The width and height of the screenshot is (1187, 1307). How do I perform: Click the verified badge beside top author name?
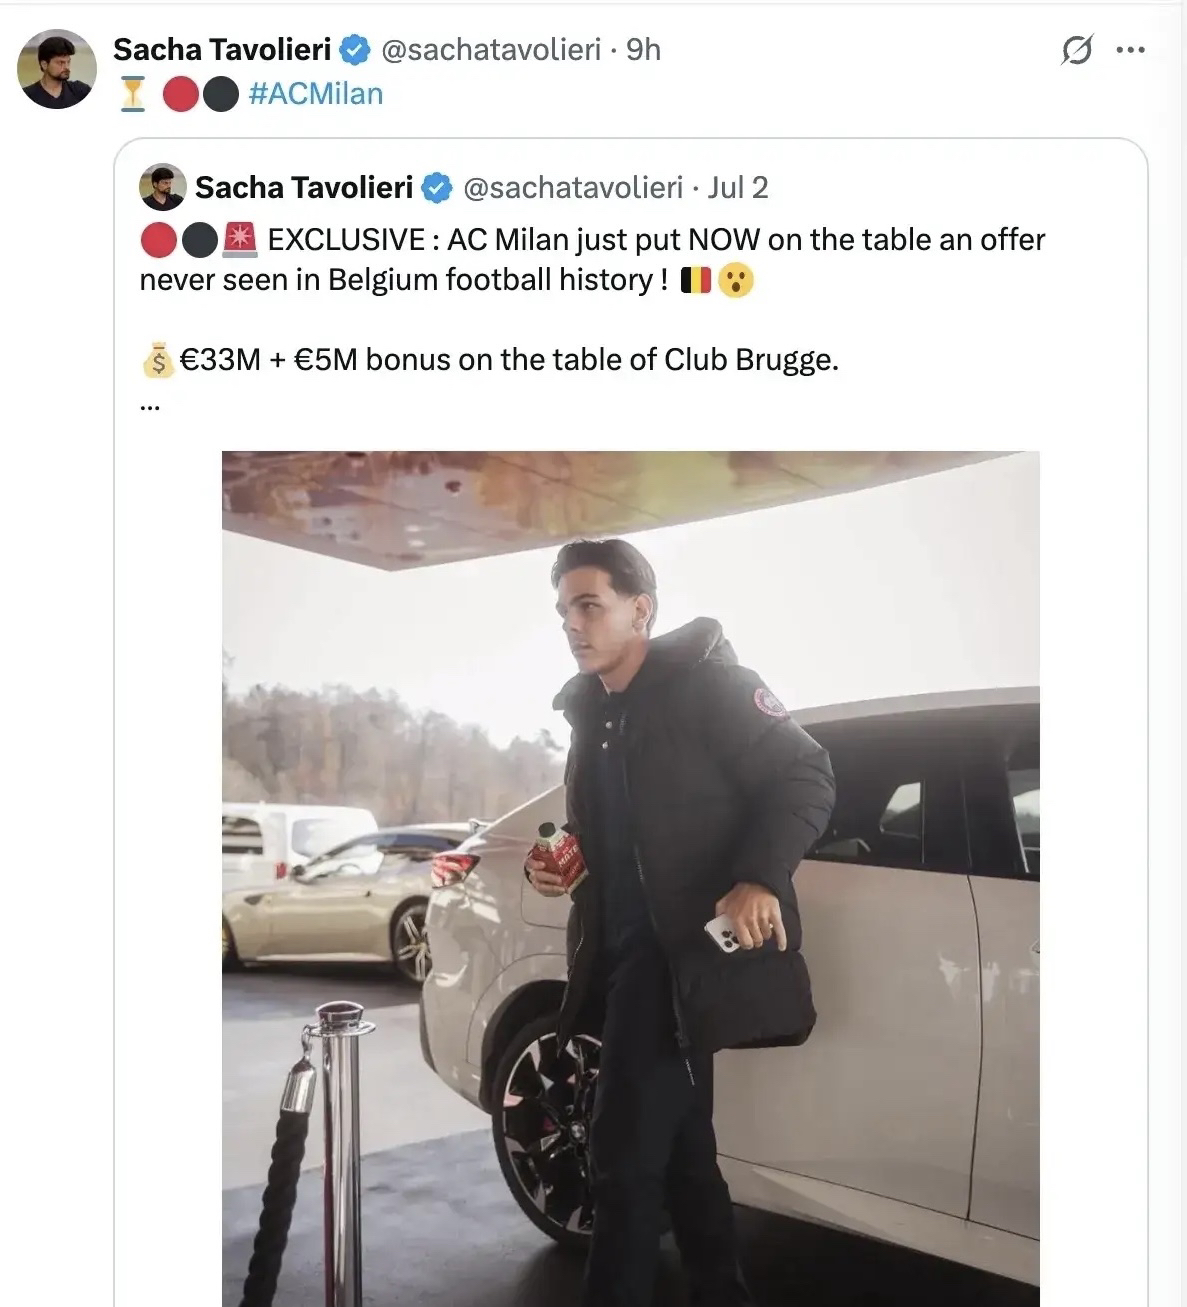pyautogui.click(x=355, y=49)
